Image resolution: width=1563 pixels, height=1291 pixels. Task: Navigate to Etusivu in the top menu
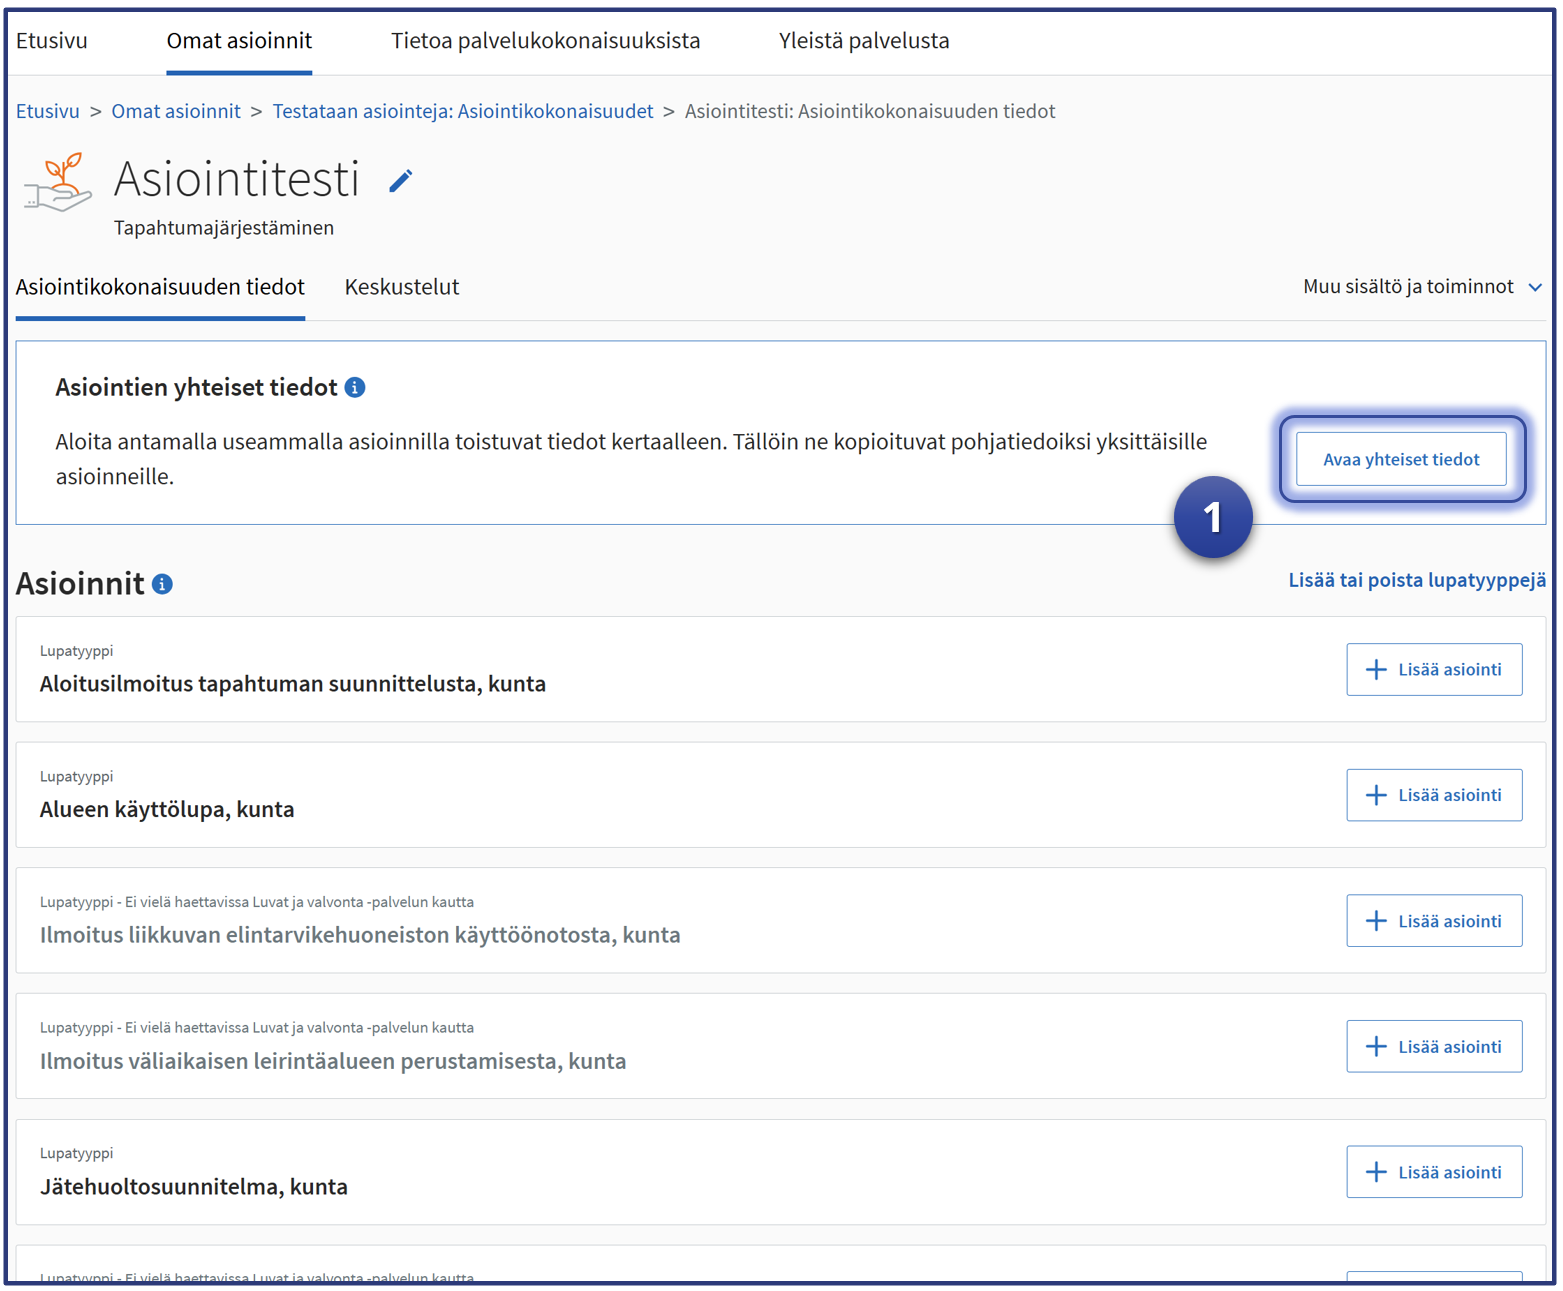[x=52, y=41]
